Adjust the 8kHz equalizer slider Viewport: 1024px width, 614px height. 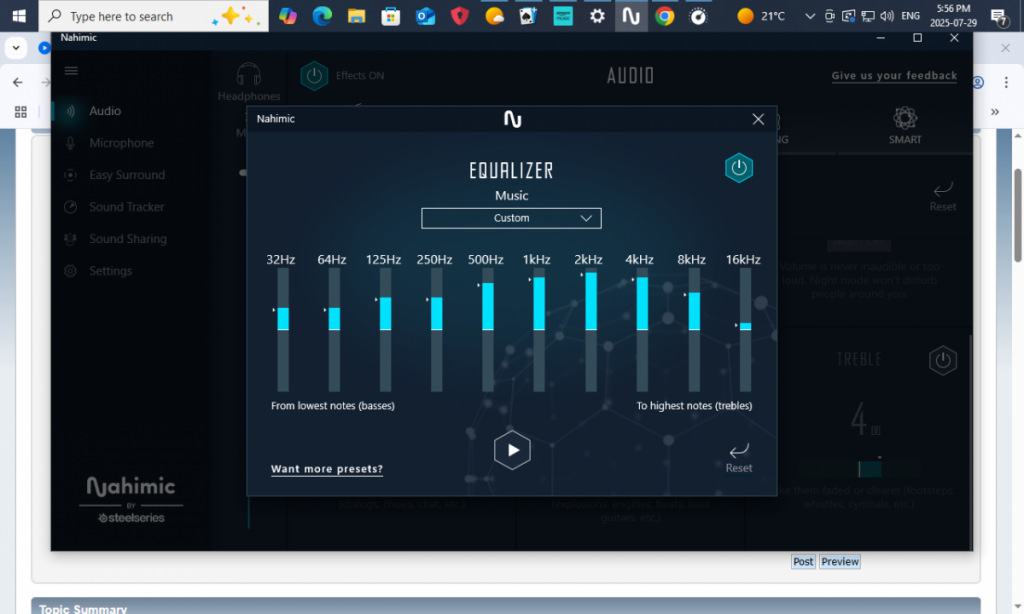[x=694, y=330]
